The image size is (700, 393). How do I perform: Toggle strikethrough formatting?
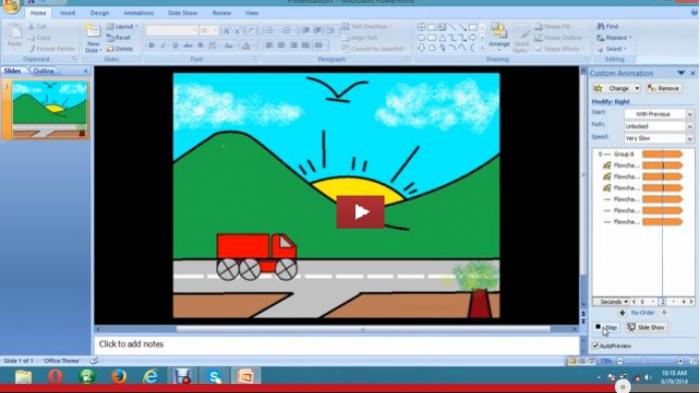pyautogui.click(x=188, y=46)
